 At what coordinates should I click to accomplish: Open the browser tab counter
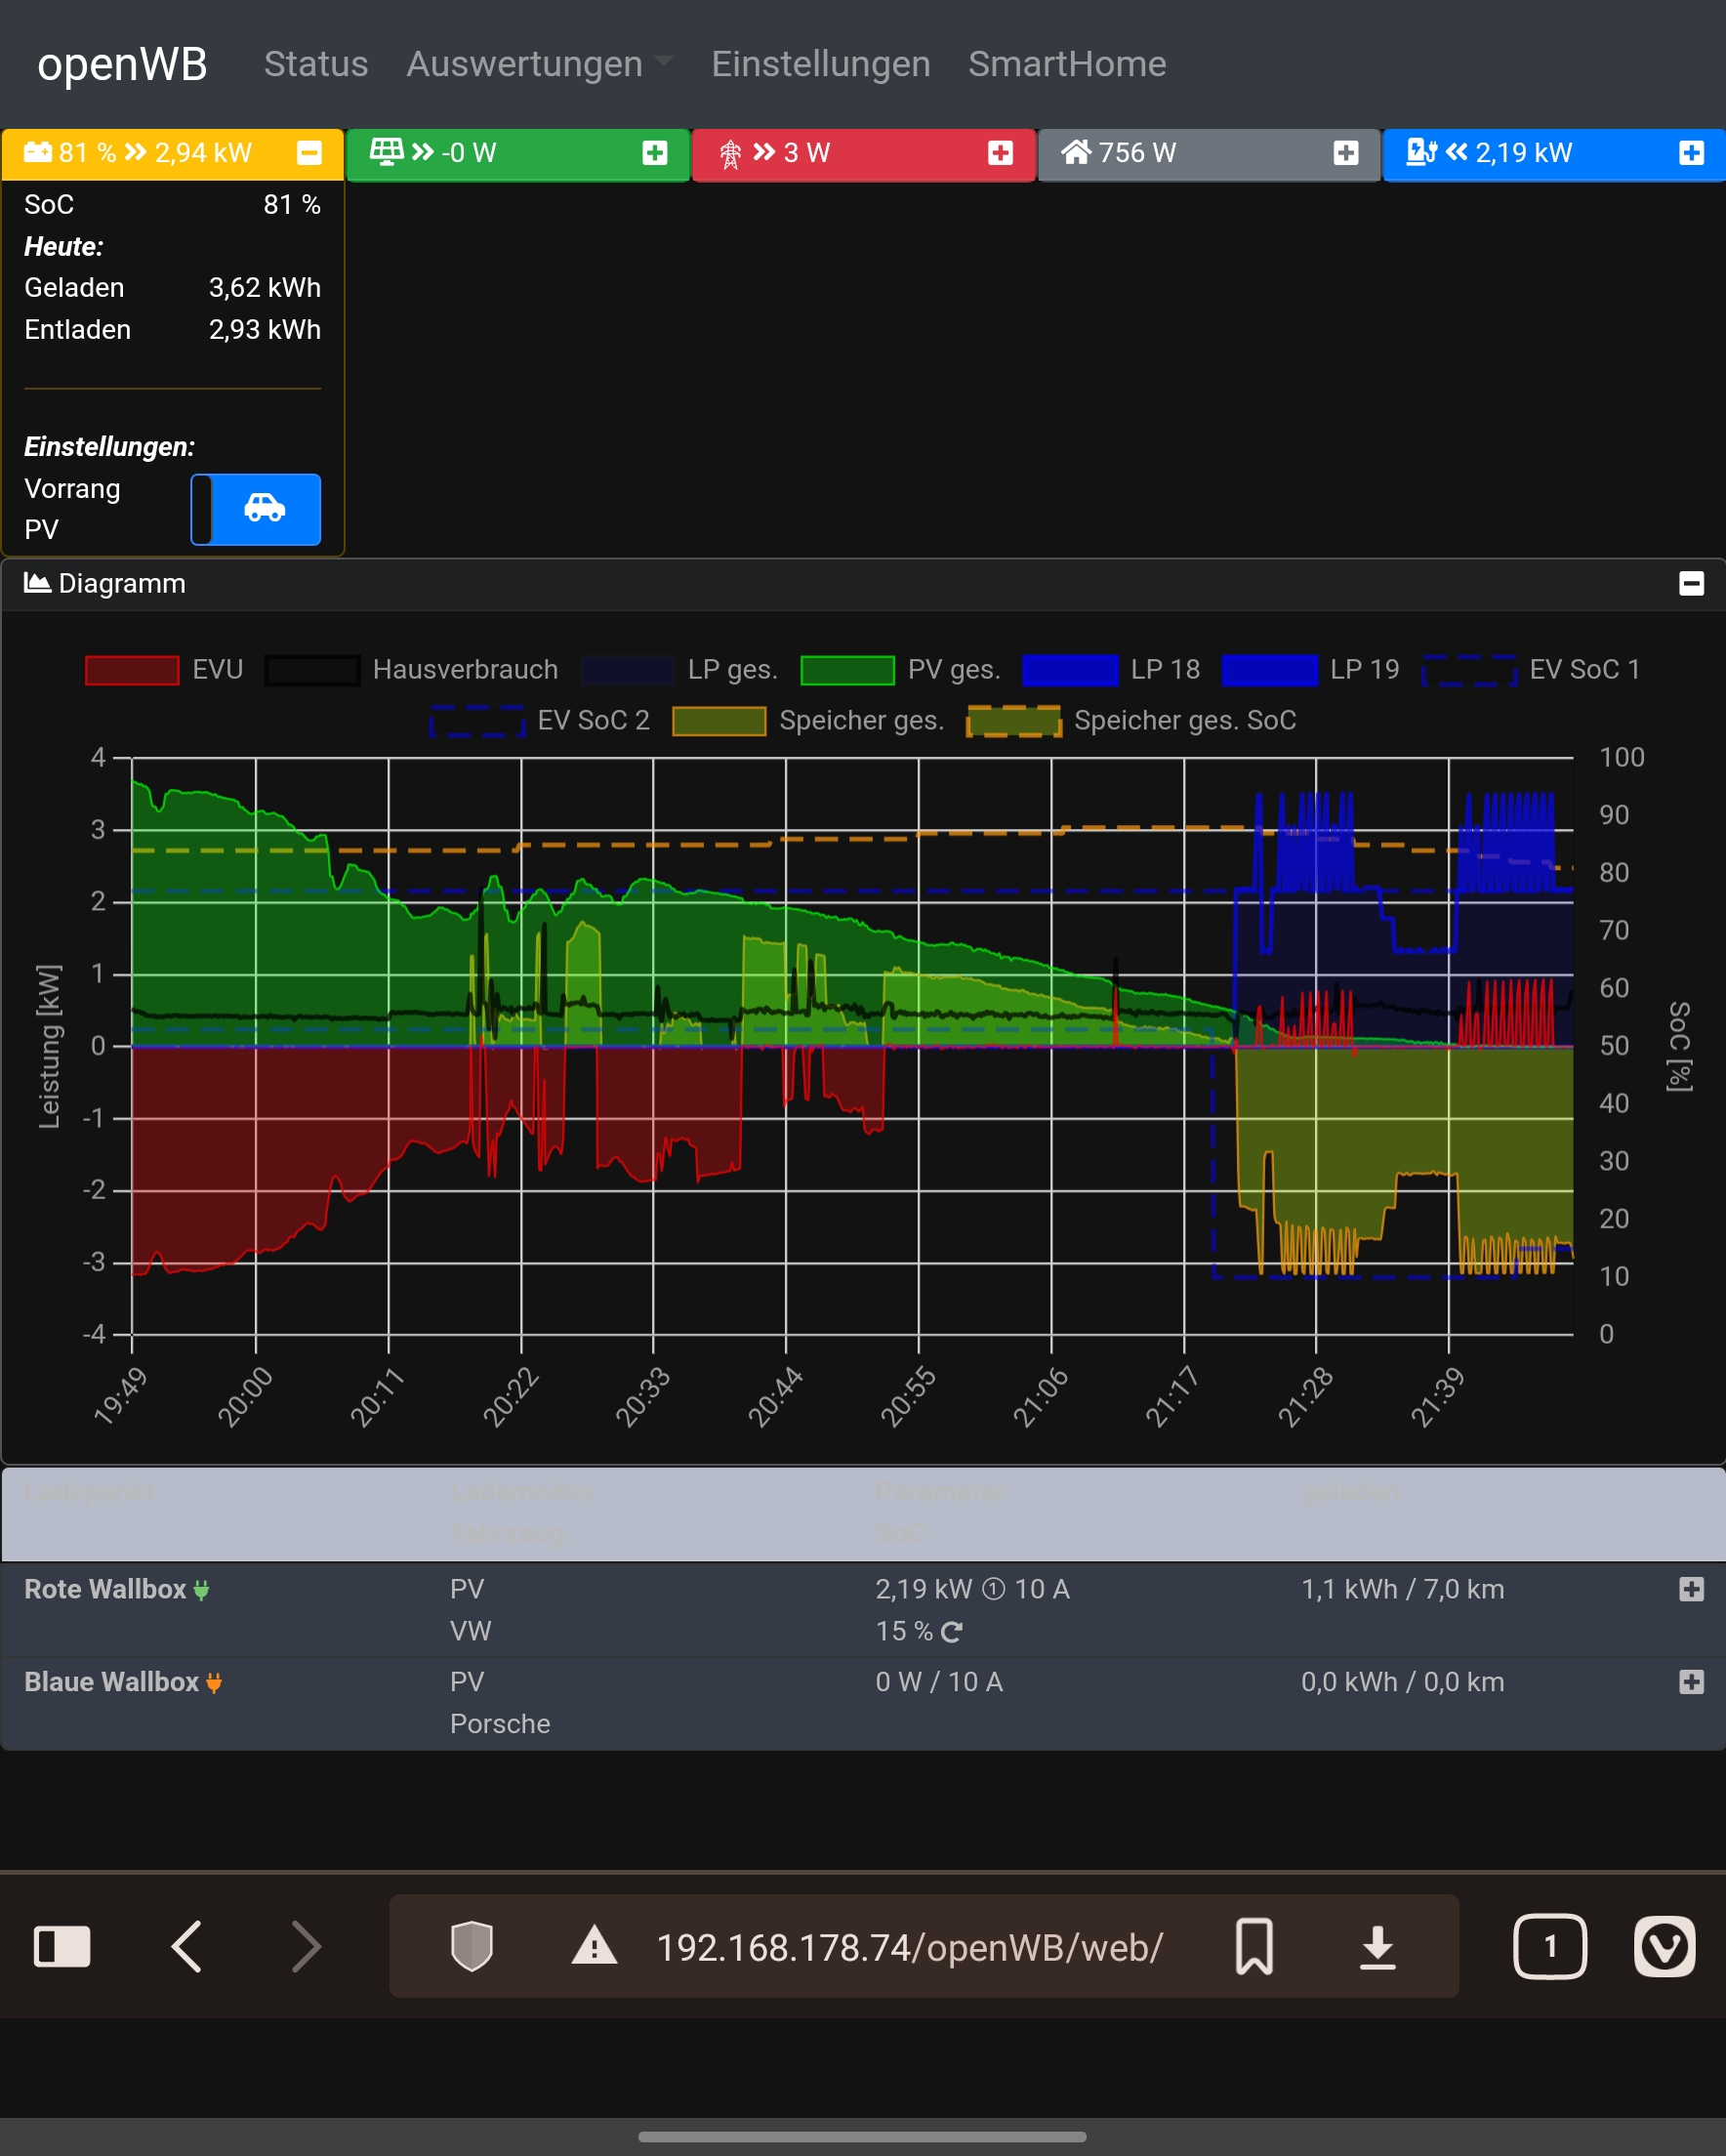click(1549, 1946)
